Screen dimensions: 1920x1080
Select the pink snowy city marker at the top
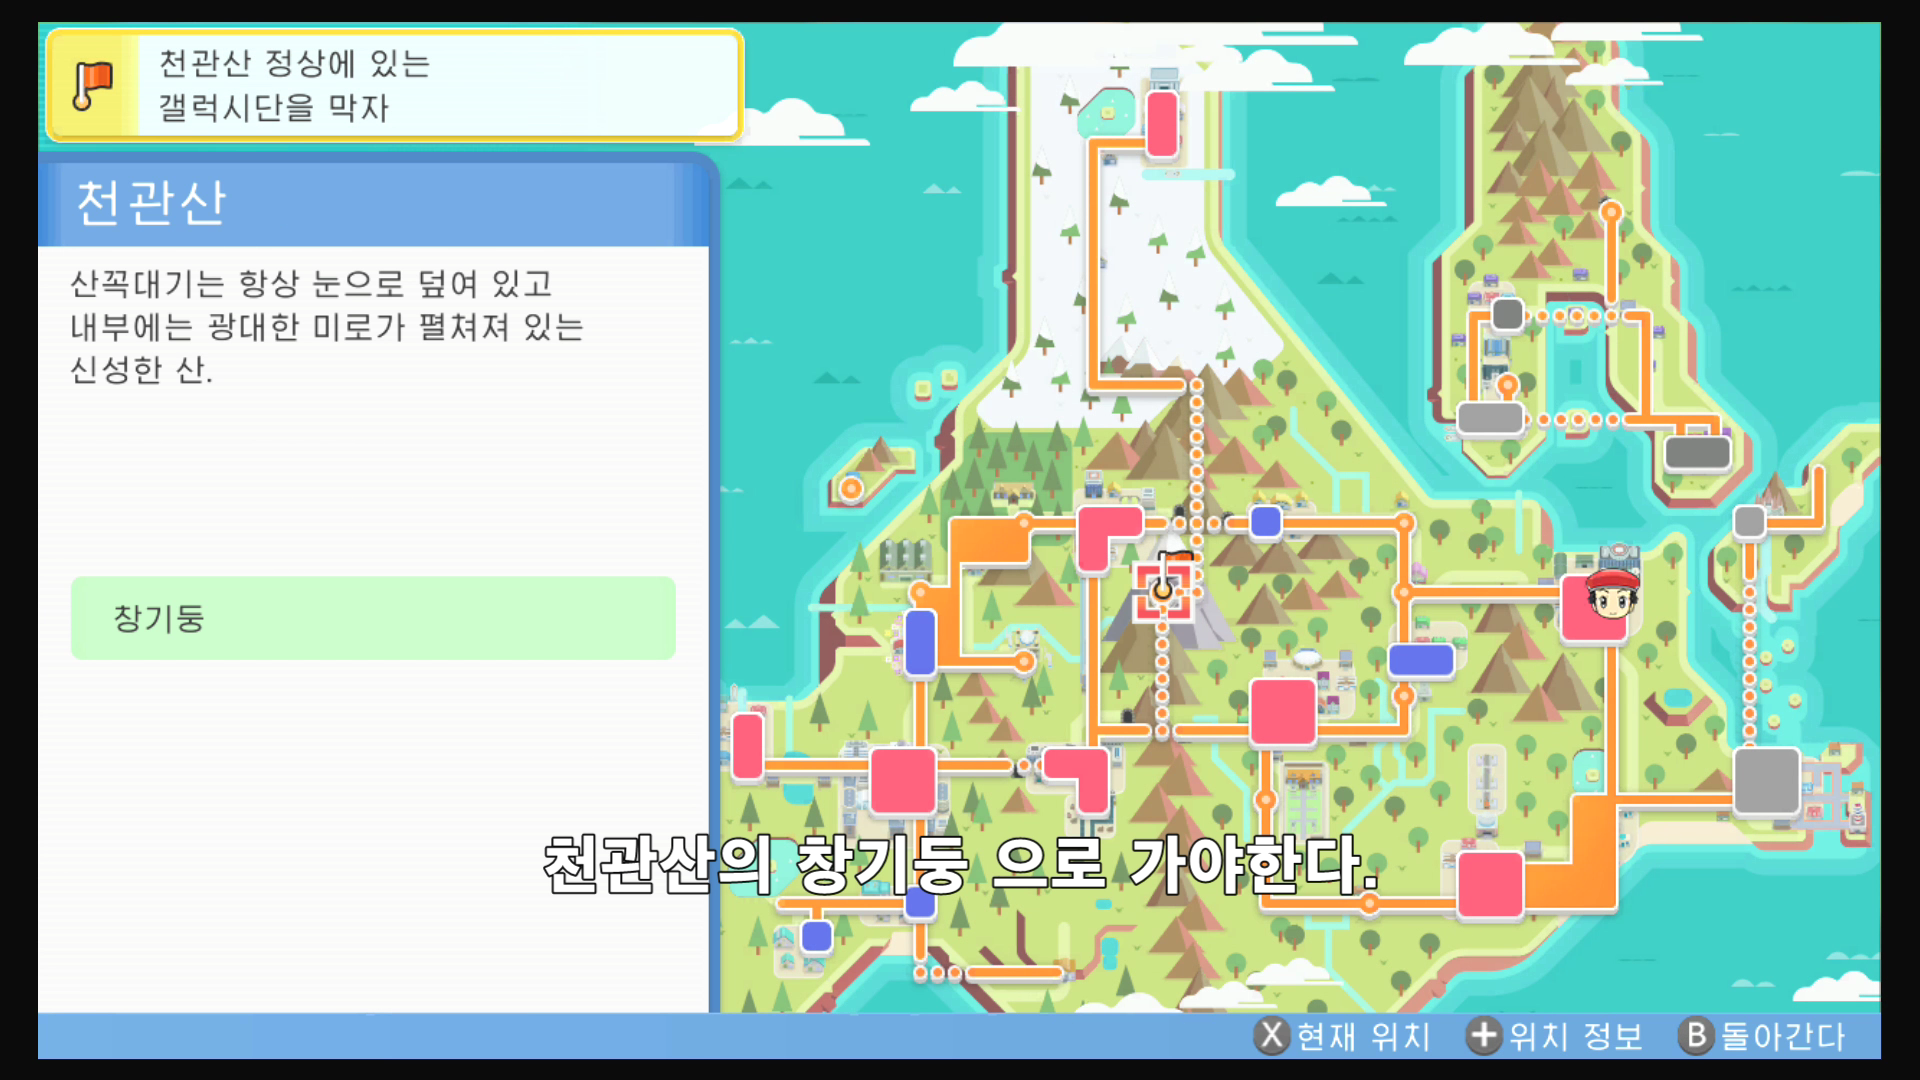coord(1162,124)
